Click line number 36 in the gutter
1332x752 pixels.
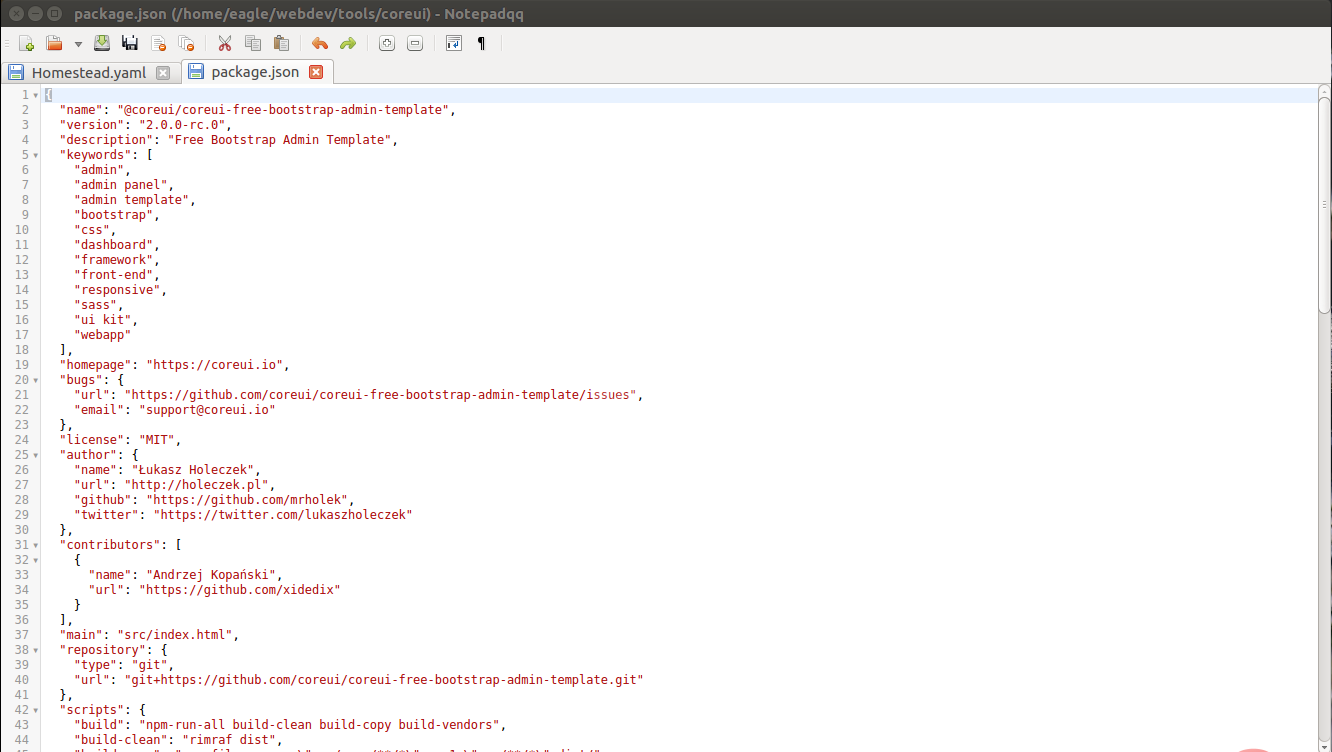pos(22,620)
